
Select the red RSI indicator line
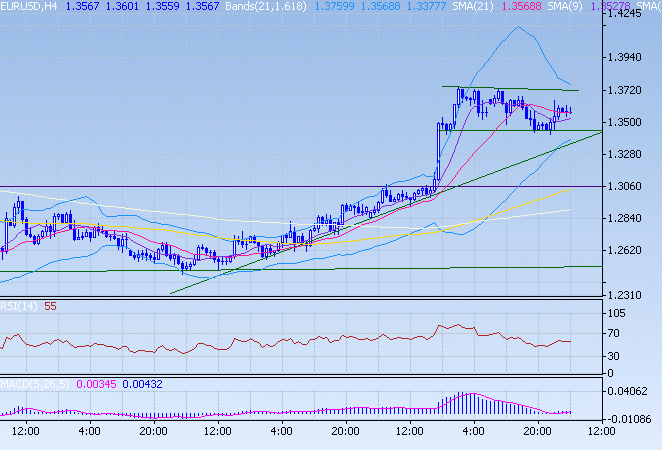(300, 345)
